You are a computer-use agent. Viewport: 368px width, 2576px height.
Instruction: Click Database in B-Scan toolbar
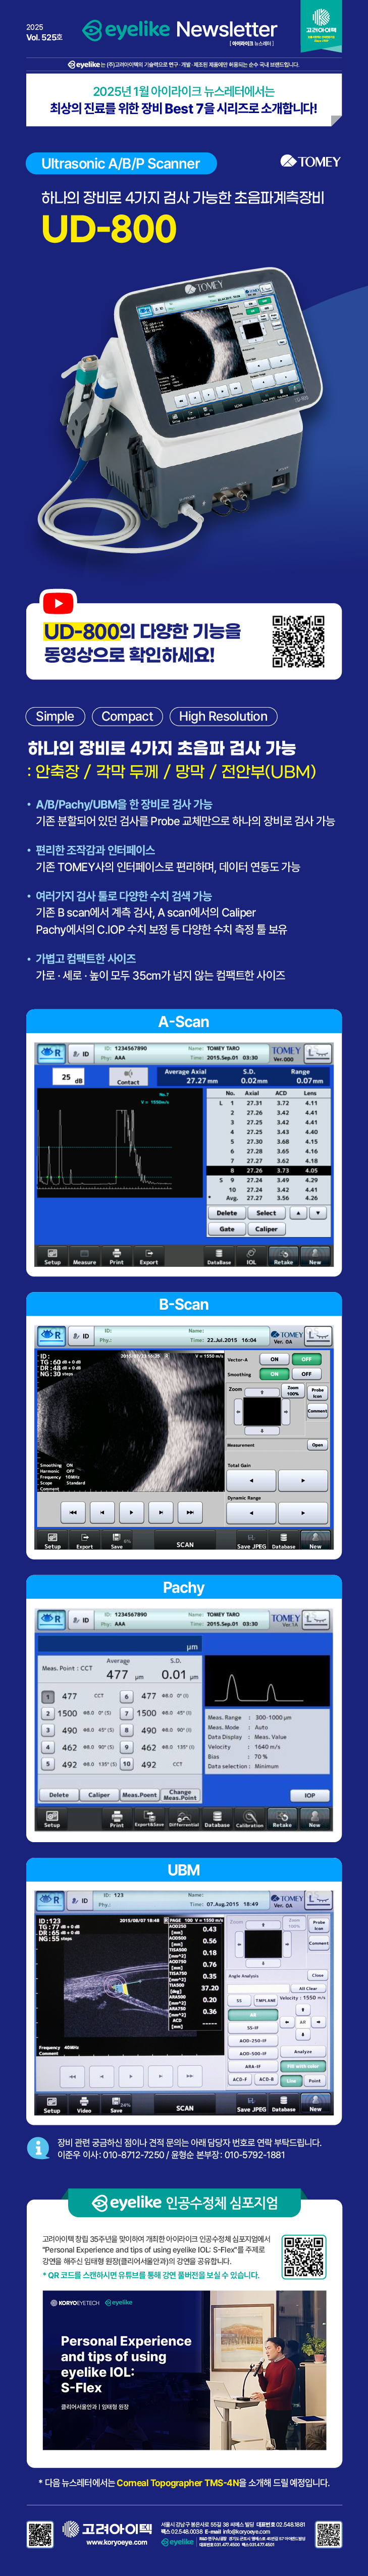(284, 1541)
